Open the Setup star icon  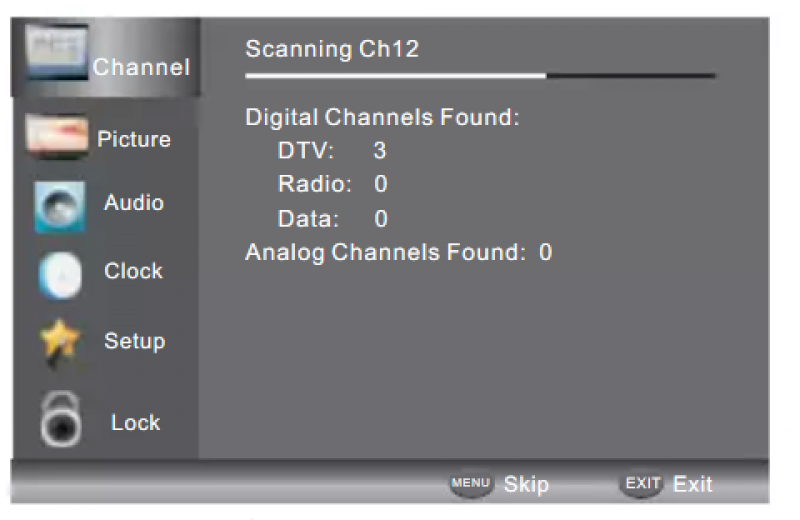tap(60, 341)
